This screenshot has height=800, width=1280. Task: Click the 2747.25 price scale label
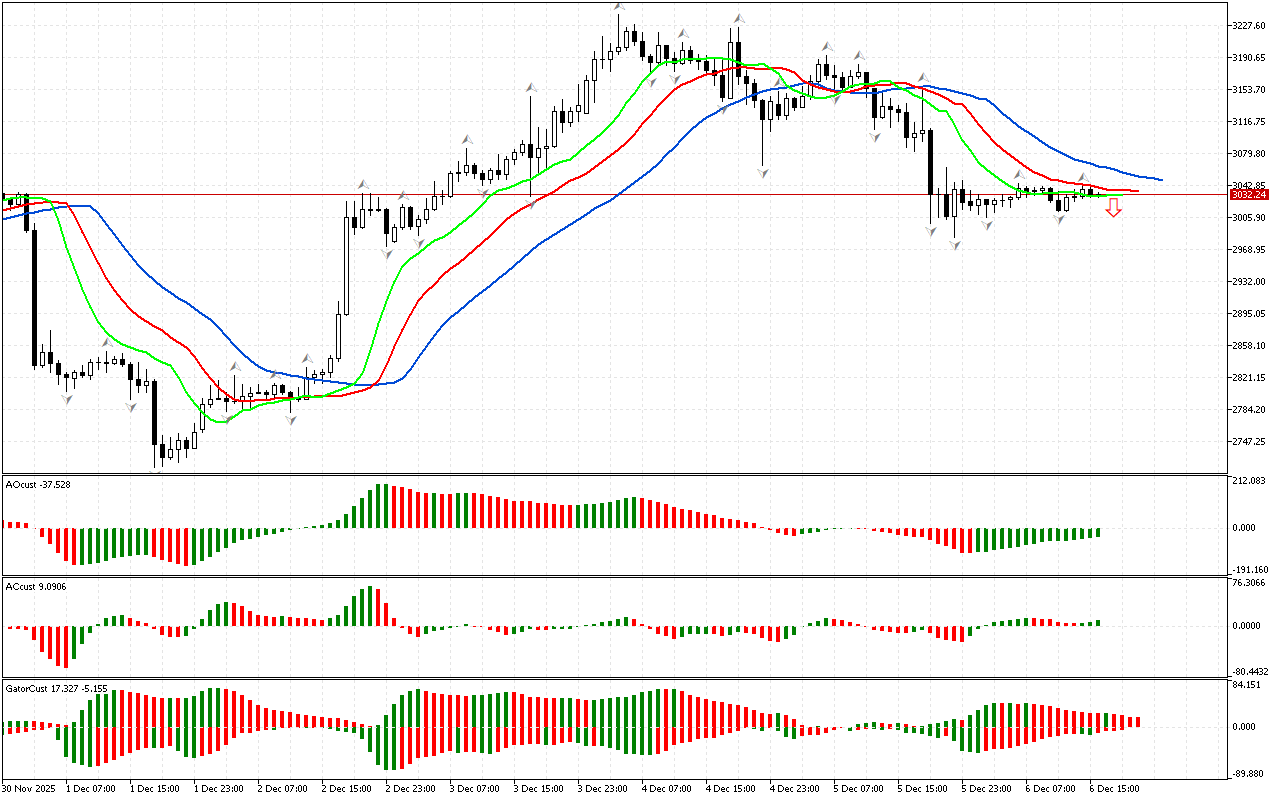pos(1250,442)
